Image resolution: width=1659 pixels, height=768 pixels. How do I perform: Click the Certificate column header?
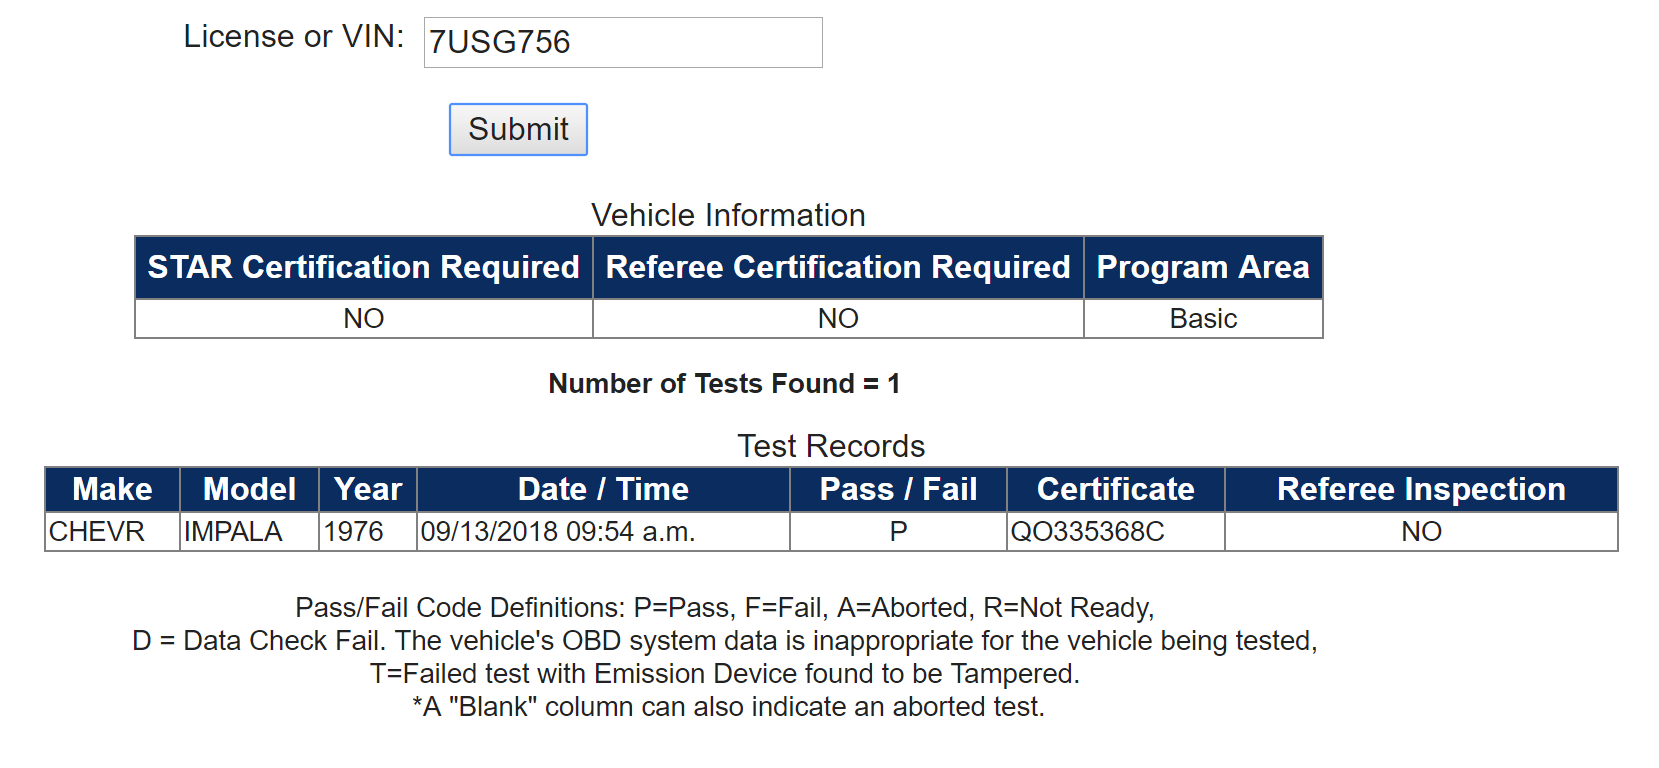coord(1116,489)
